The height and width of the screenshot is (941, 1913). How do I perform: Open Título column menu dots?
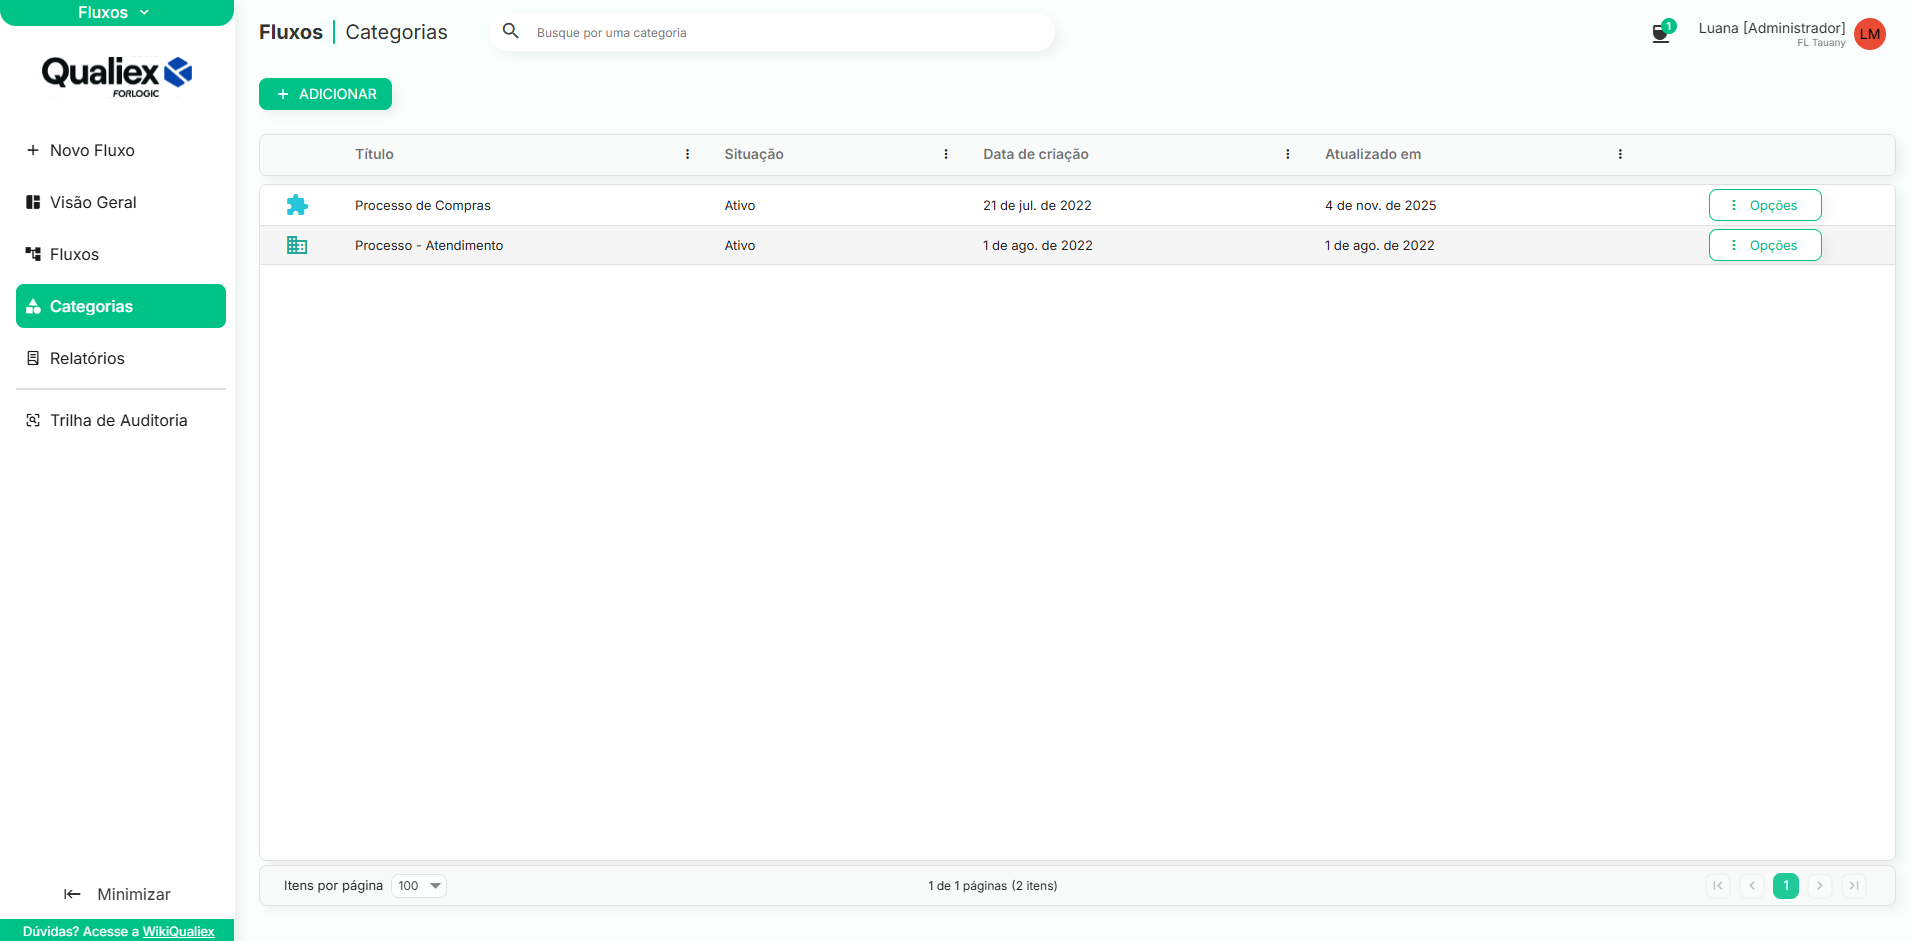(x=687, y=154)
